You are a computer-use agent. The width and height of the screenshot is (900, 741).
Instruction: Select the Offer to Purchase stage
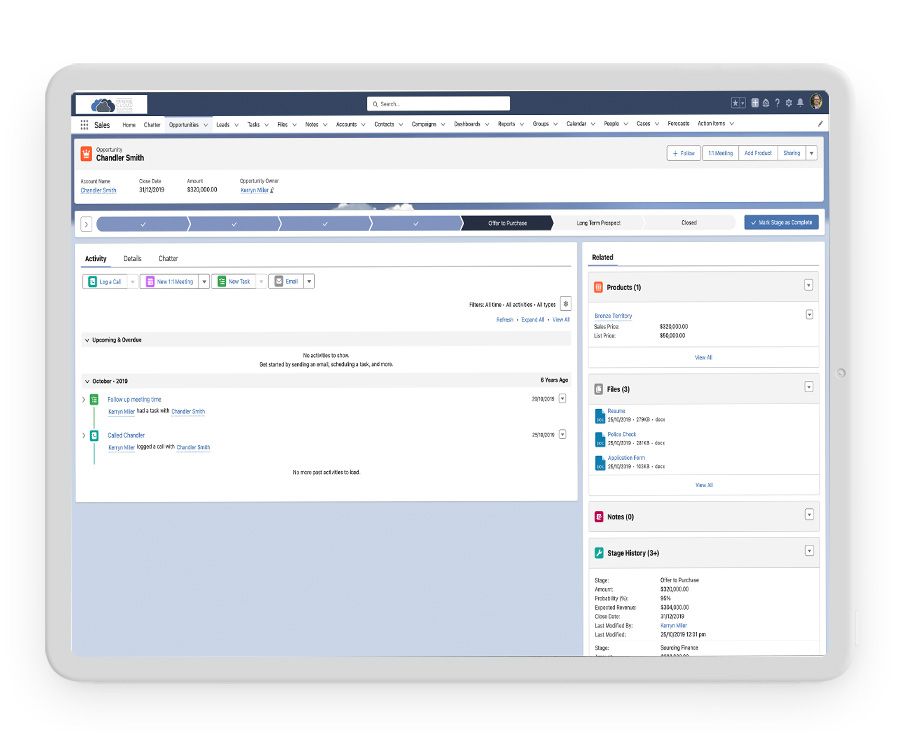click(x=507, y=223)
